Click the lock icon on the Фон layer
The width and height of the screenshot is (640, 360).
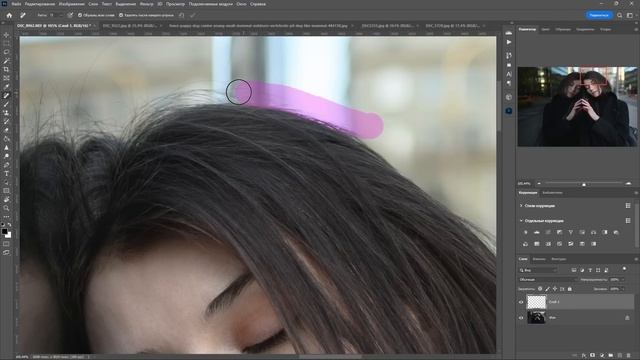pyautogui.click(x=627, y=318)
